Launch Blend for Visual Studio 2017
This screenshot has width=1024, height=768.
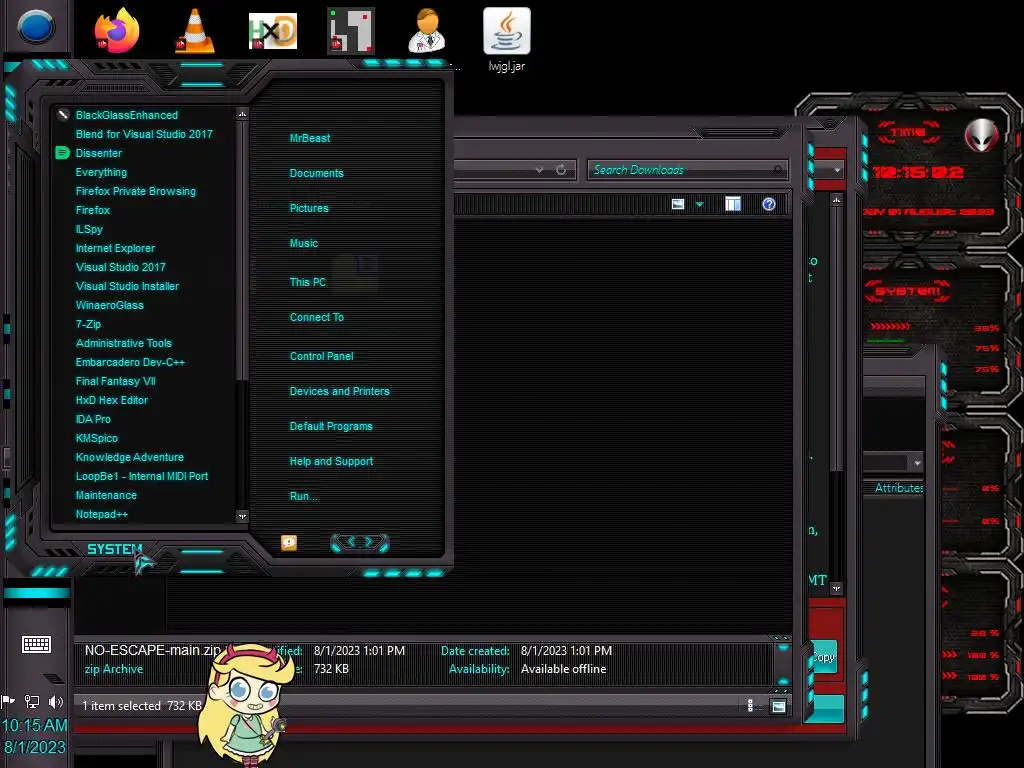pos(144,134)
